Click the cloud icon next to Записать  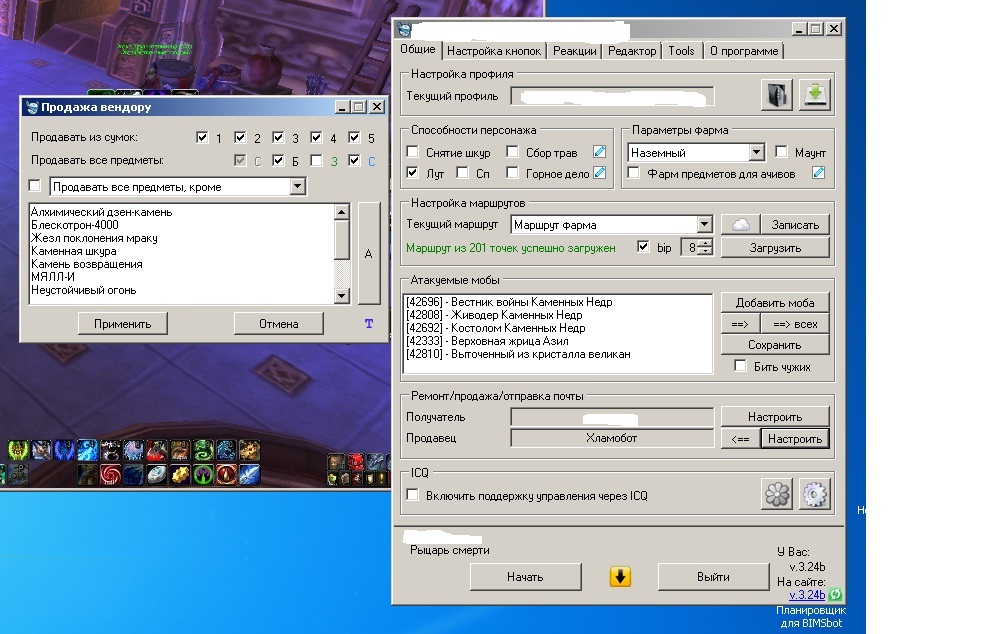tap(740, 225)
